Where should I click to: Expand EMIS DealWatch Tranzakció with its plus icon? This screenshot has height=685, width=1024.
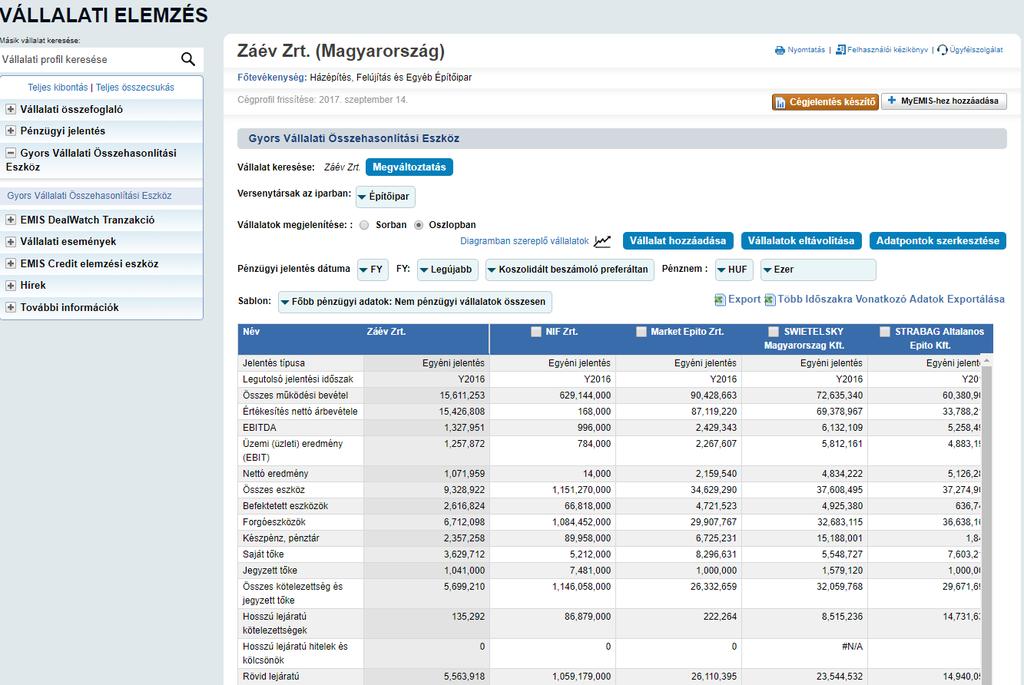10,220
